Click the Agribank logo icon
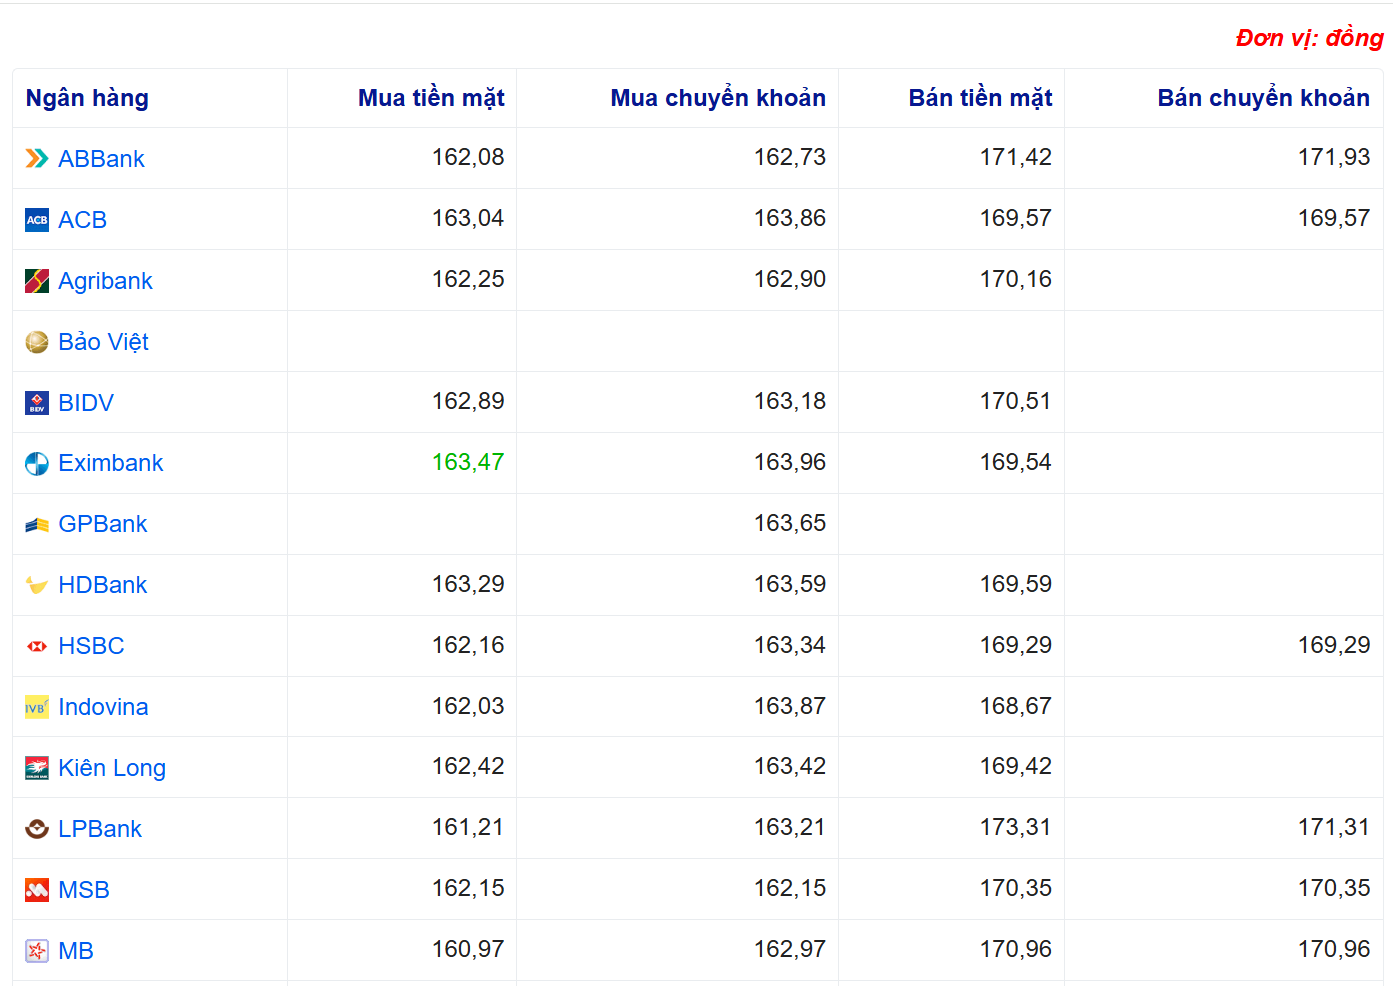Viewport: 1393px width, 986px height. (x=37, y=281)
